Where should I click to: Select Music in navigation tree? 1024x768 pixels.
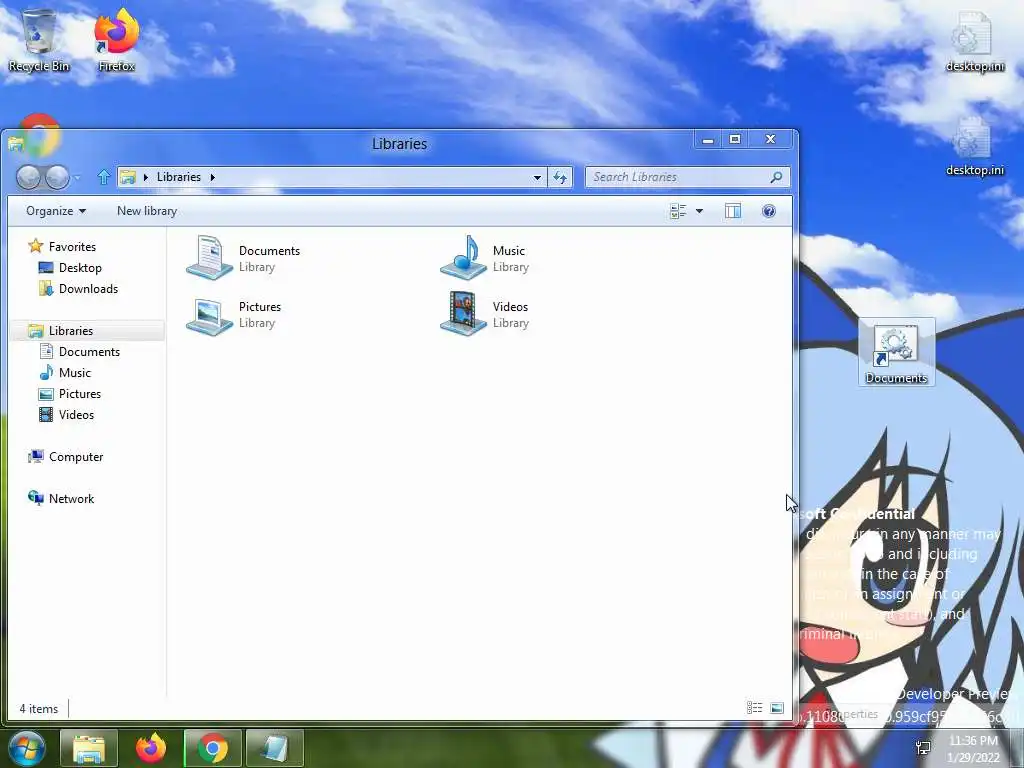[x=65, y=373]
